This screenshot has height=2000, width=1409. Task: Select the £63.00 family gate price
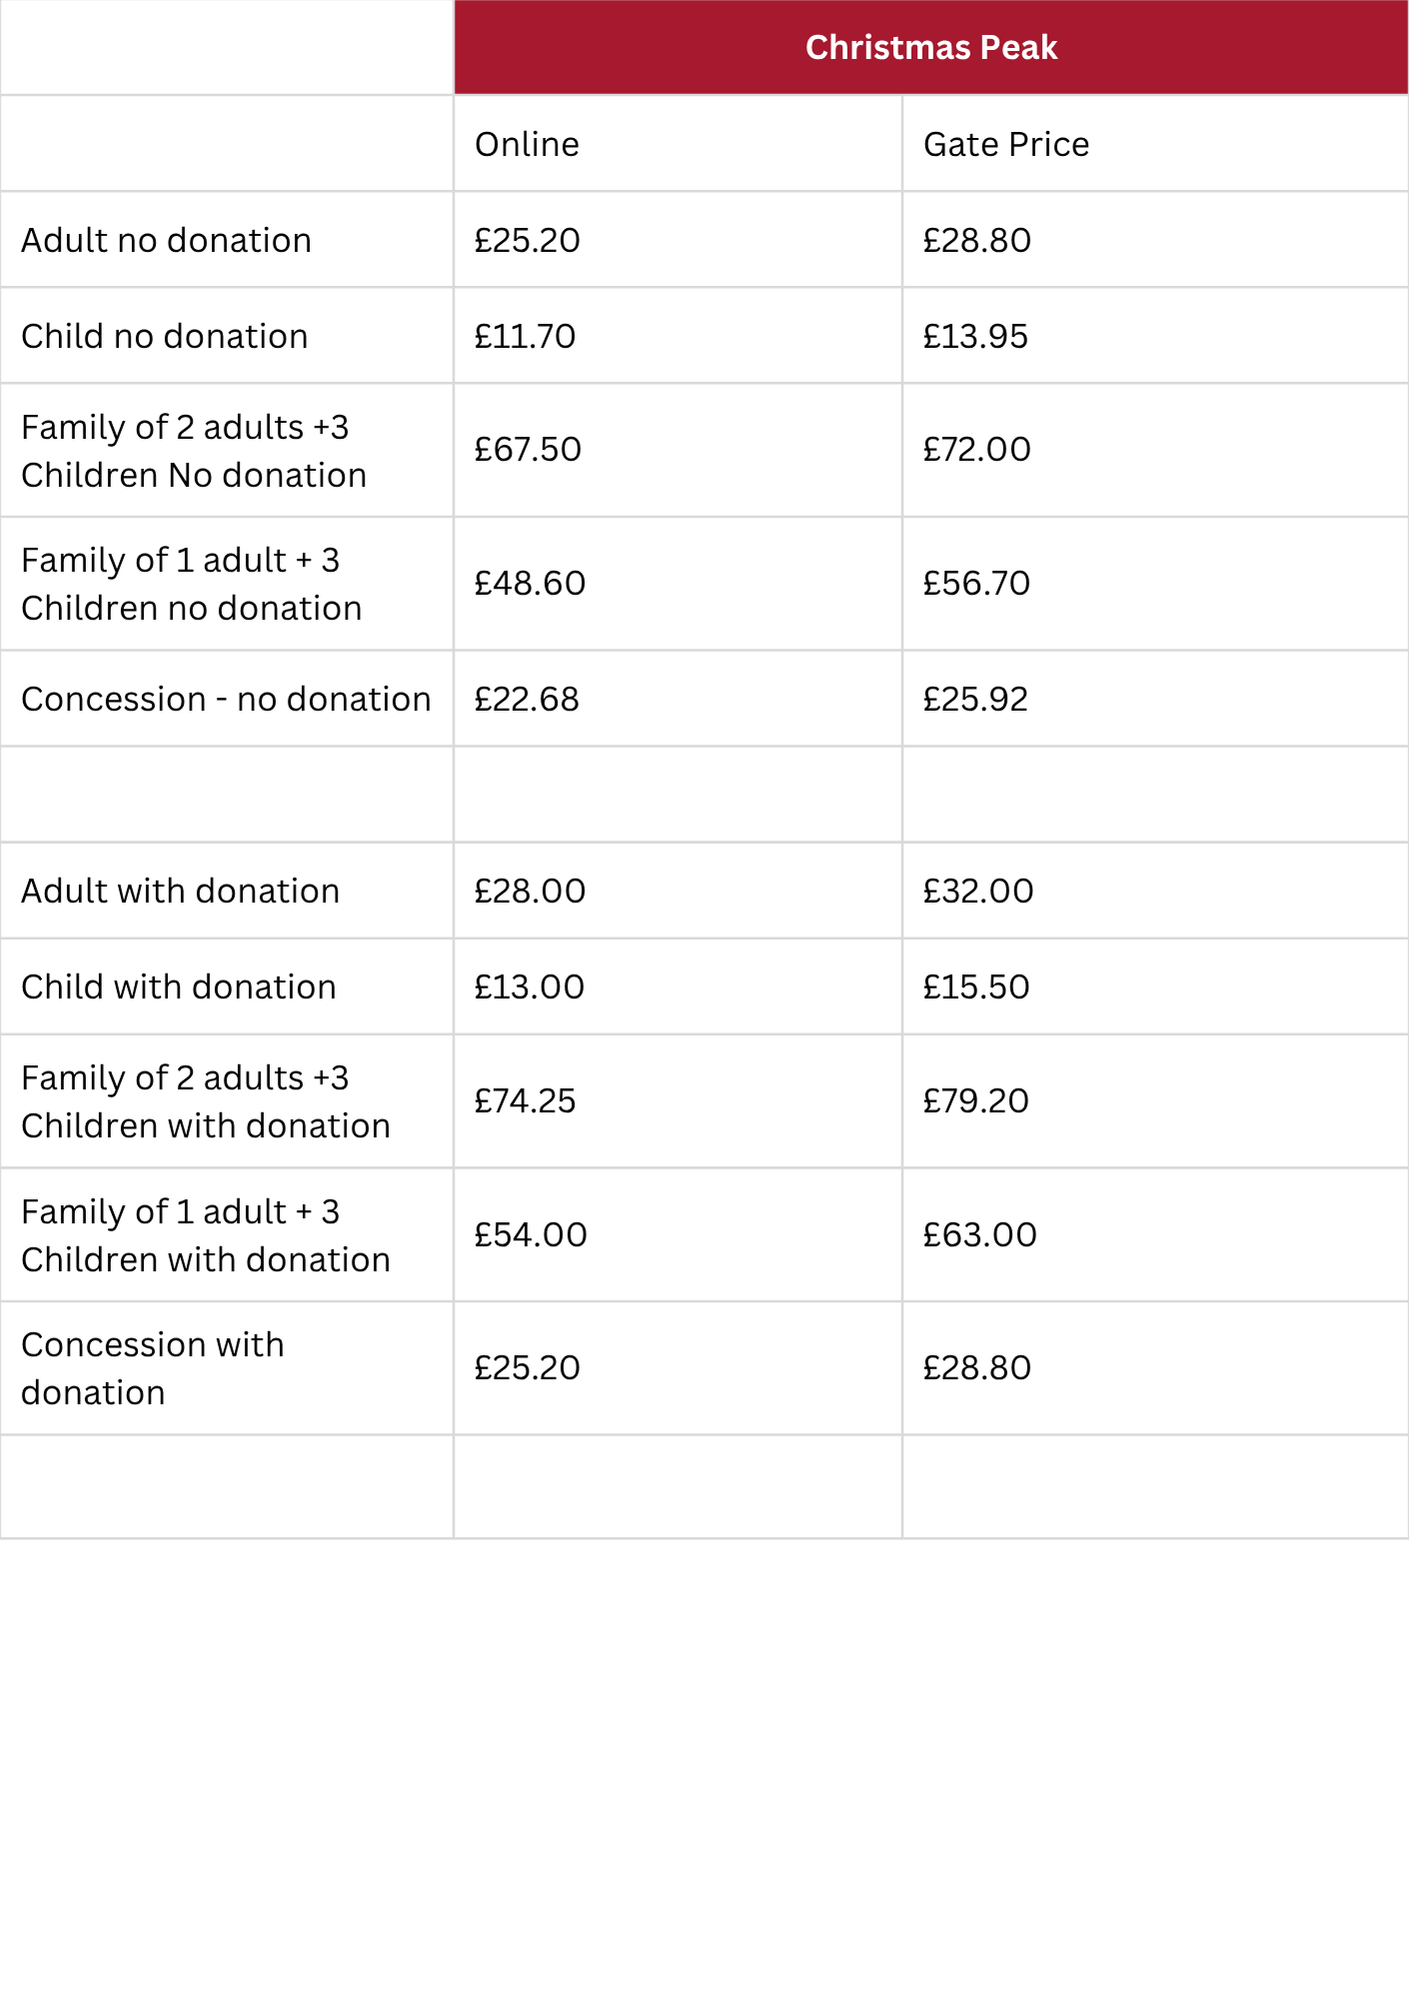tap(979, 1236)
